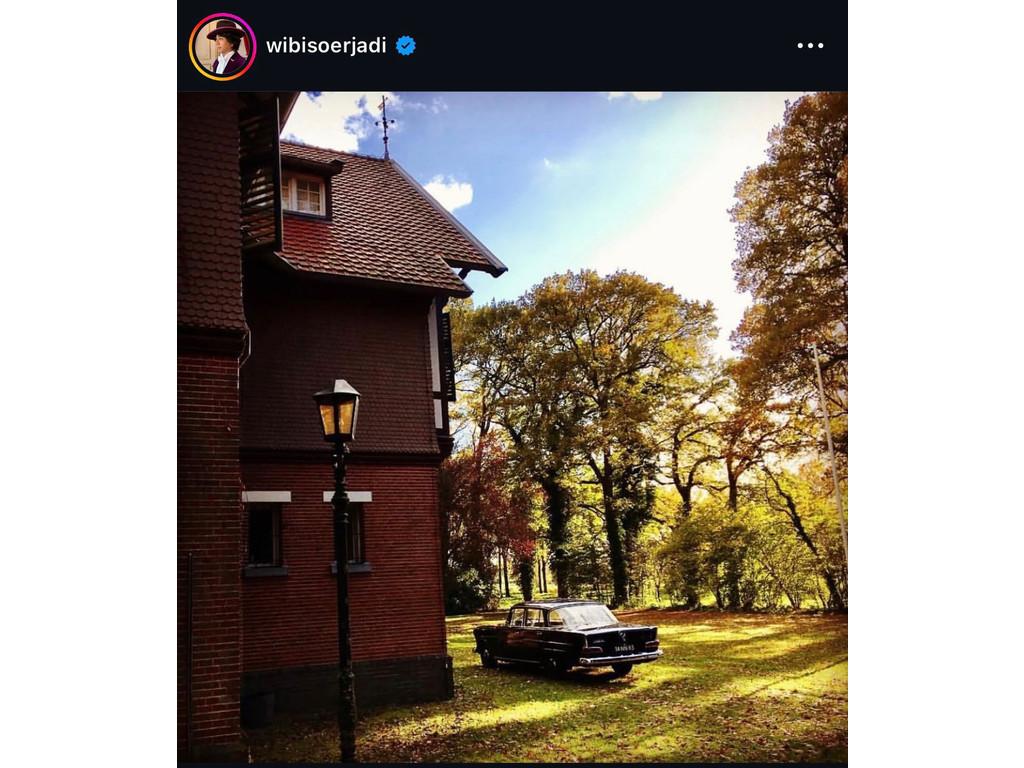Click the lit street lamp lantern
The width and height of the screenshot is (1024, 768).
pos(337,410)
